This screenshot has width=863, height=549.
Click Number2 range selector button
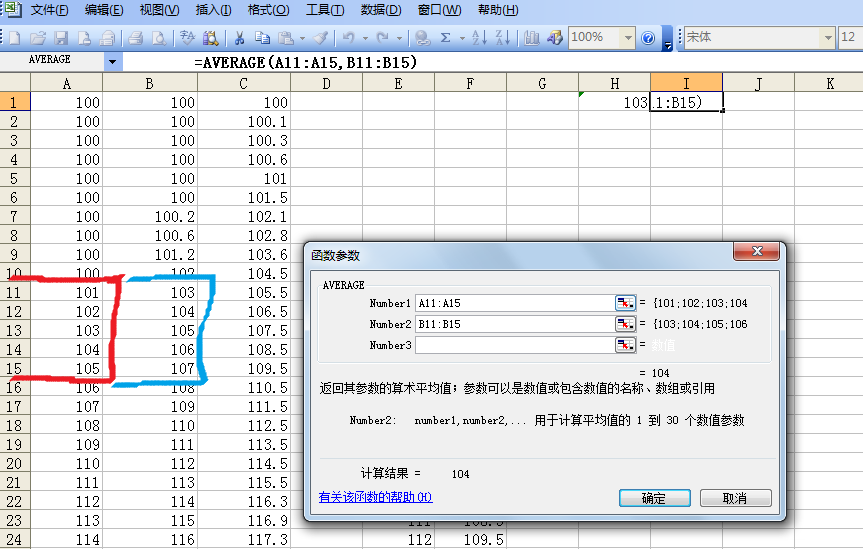click(x=625, y=324)
